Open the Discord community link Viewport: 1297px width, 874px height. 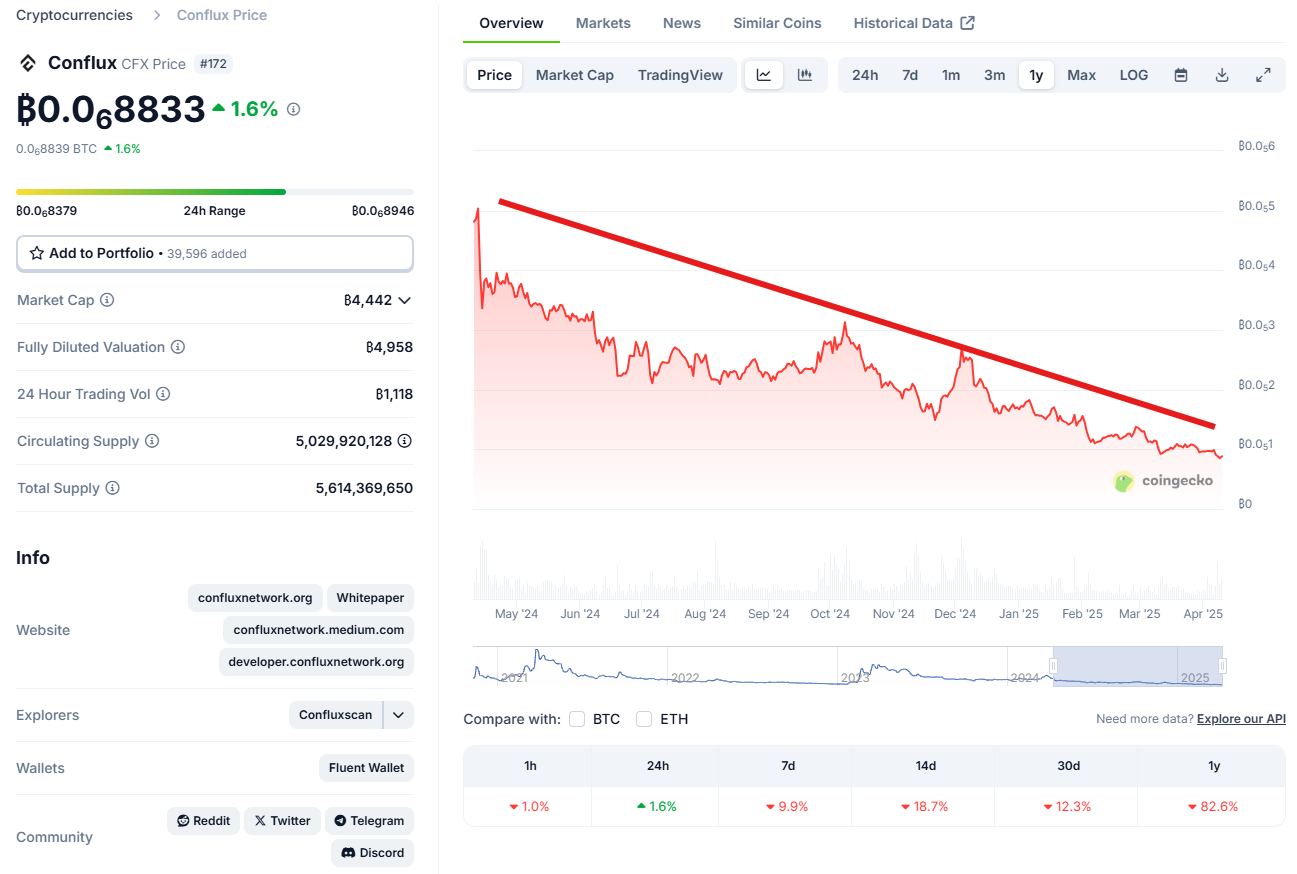tap(373, 853)
